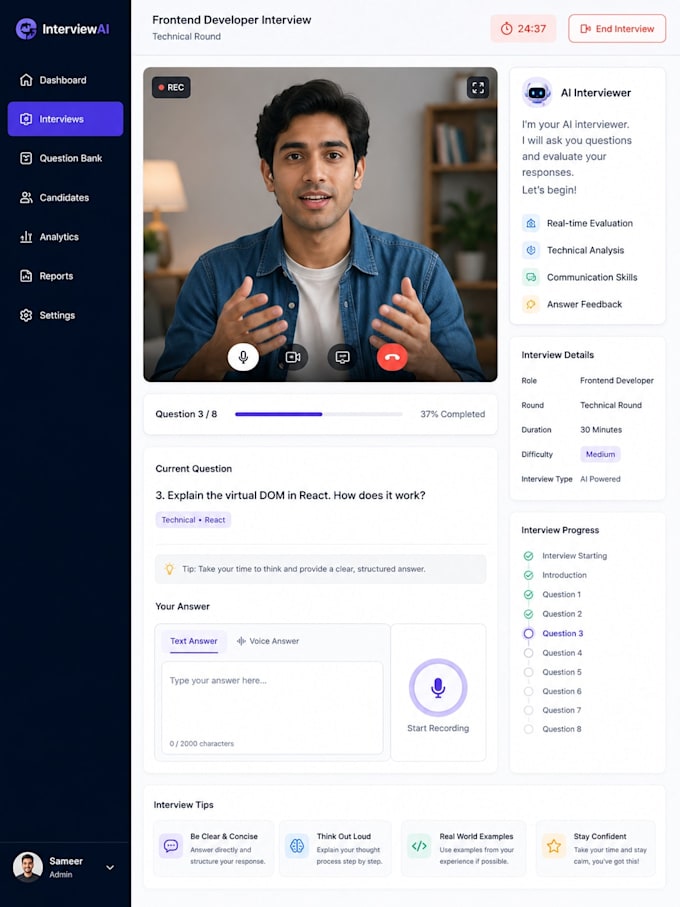680x907 pixels.
Task: Expand the Sameer Admin account menu
Action: (110, 868)
